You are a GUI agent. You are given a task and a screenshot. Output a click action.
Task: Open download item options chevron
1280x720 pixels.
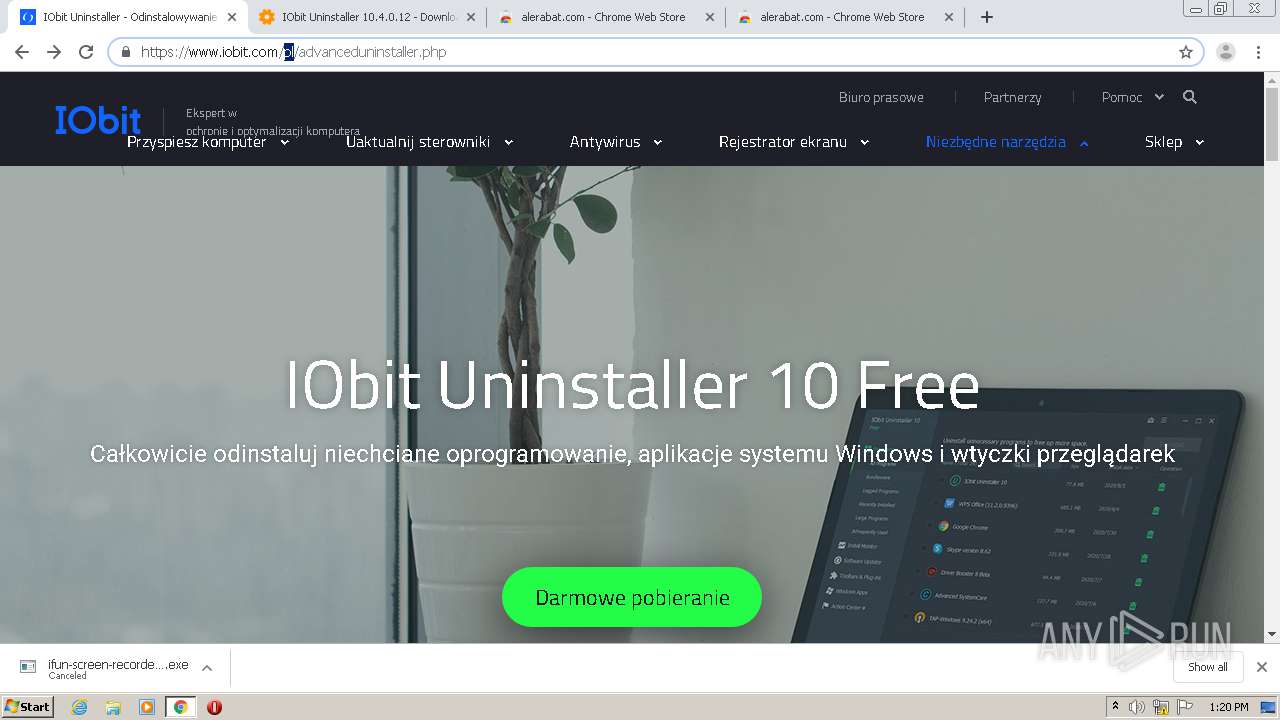click(x=207, y=667)
